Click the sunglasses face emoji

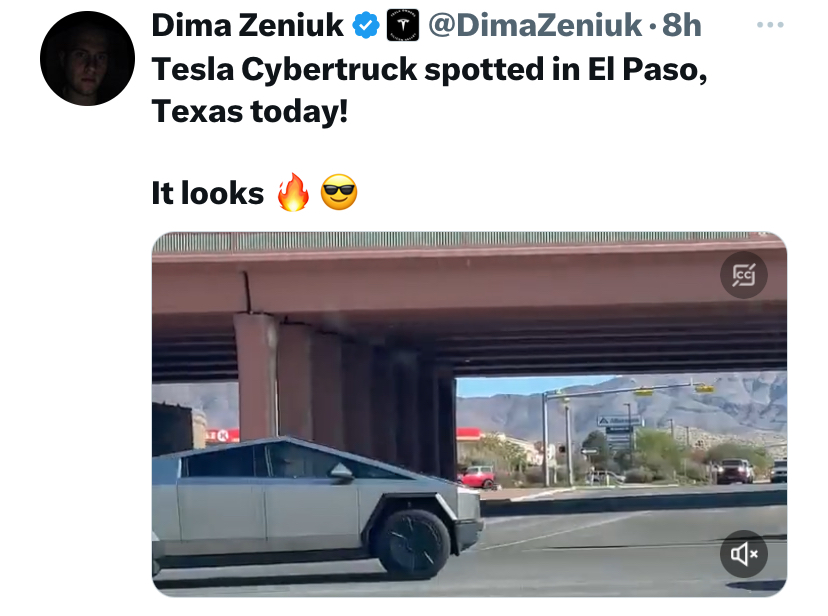click(339, 192)
